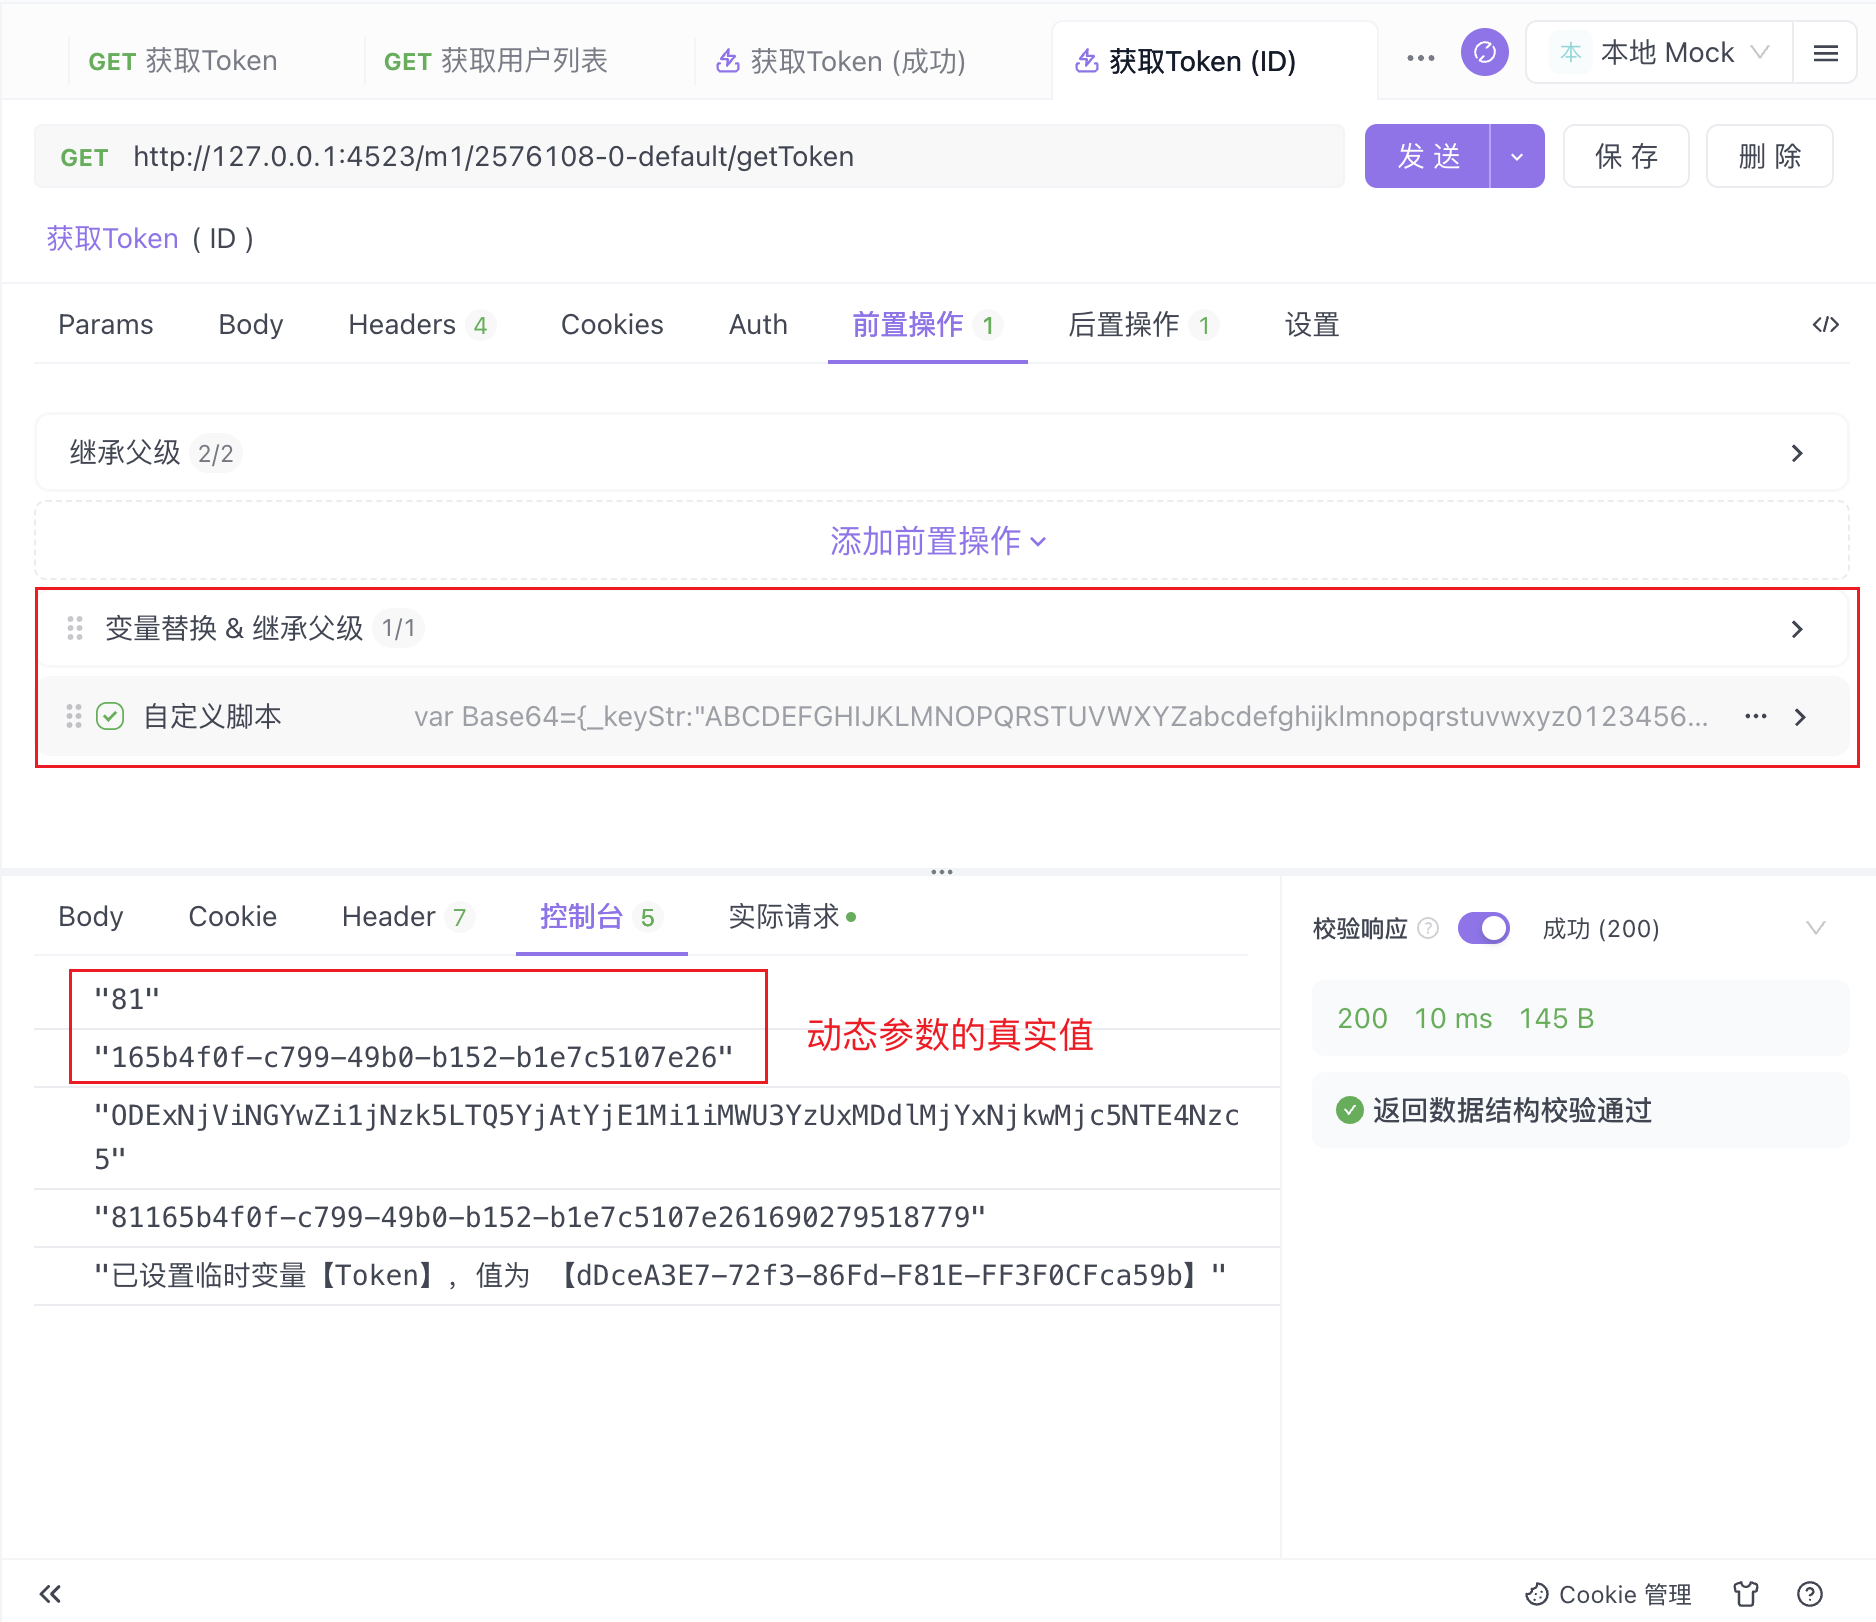Click the ... icon left of the sync button
Image resolution: width=1876 pixels, height=1622 pixels.
pyautogui.click(x=1420, y=57)
